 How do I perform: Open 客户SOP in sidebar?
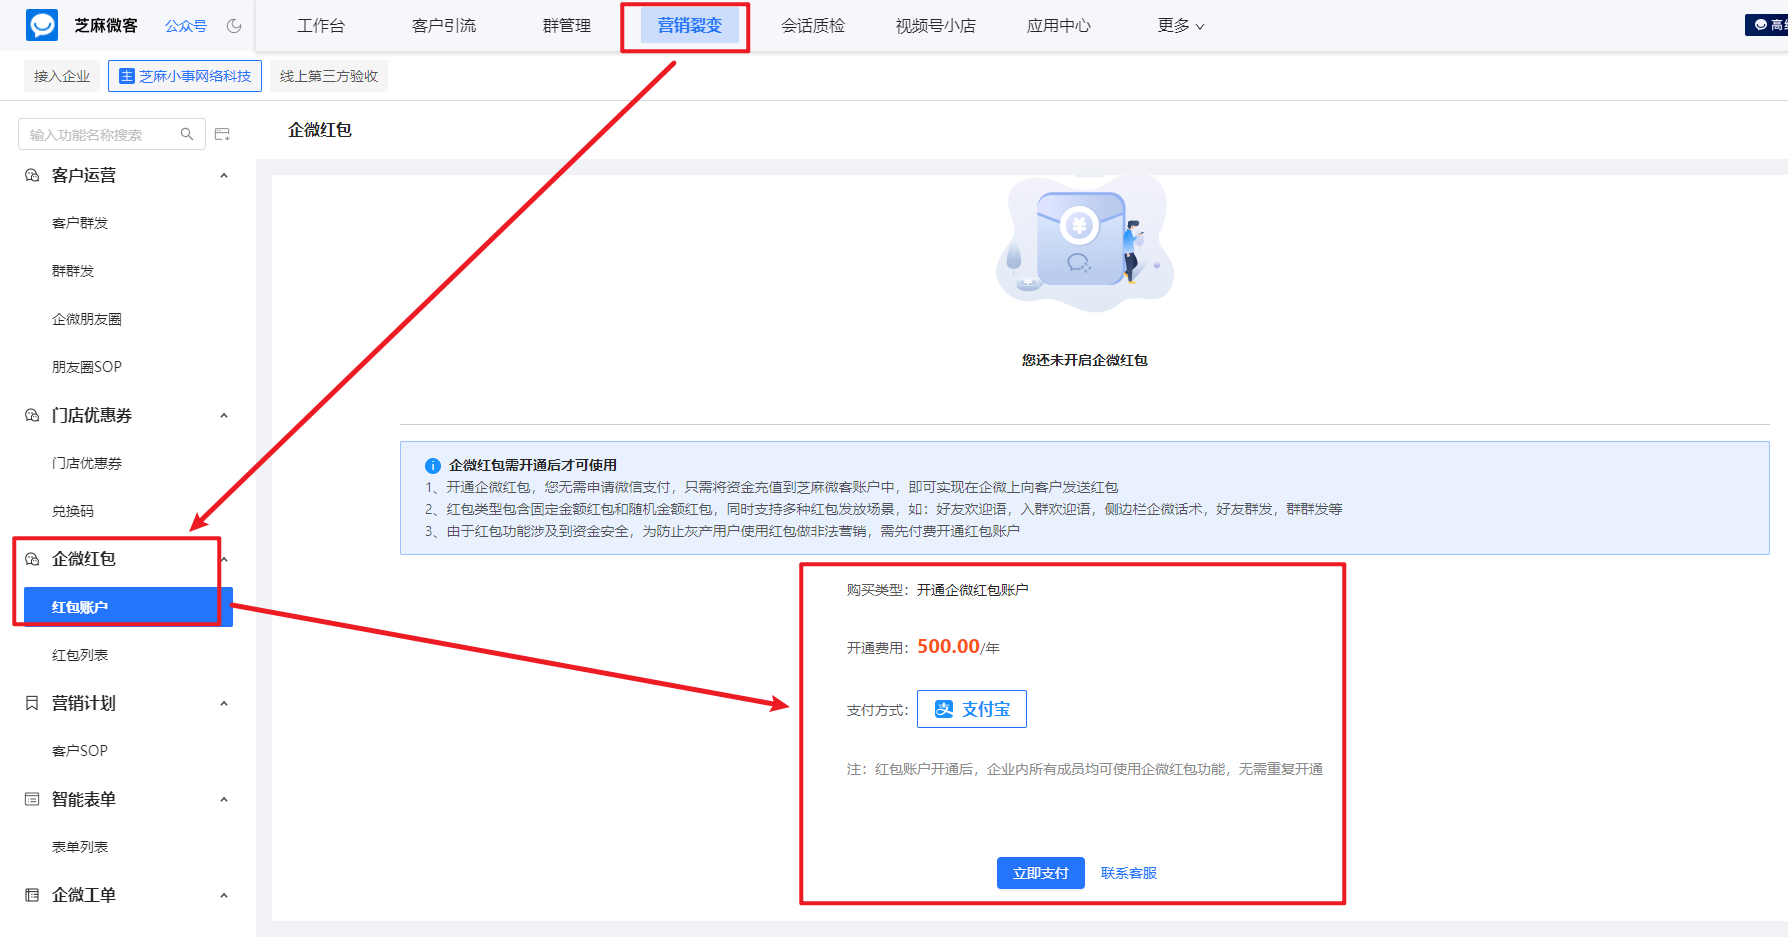click(x=80, y=751)
